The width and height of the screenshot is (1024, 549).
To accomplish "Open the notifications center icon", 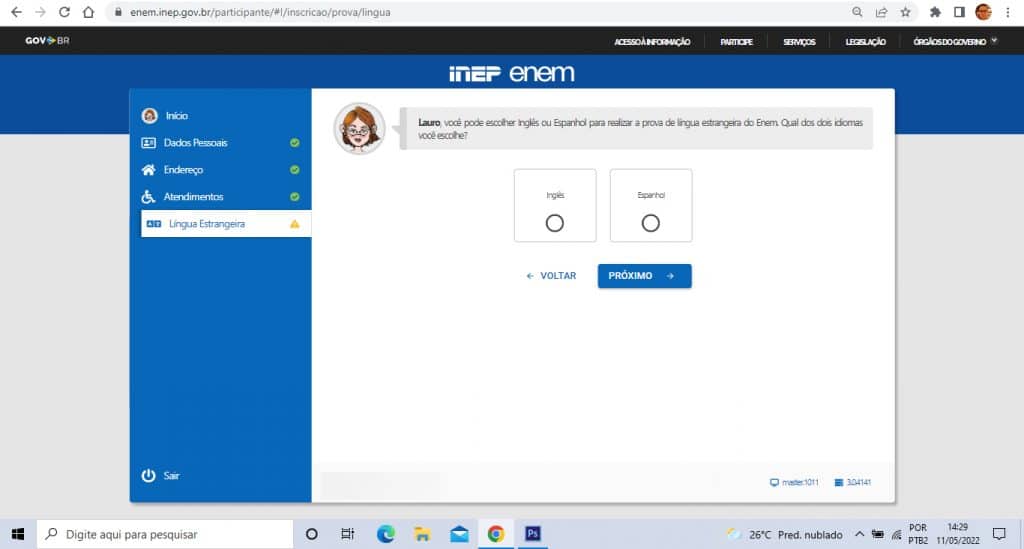I will [999, 534].
